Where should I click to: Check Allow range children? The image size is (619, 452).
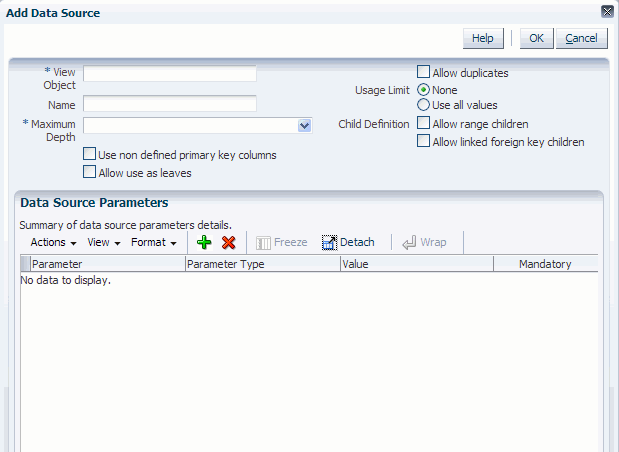tap(423, 123)
